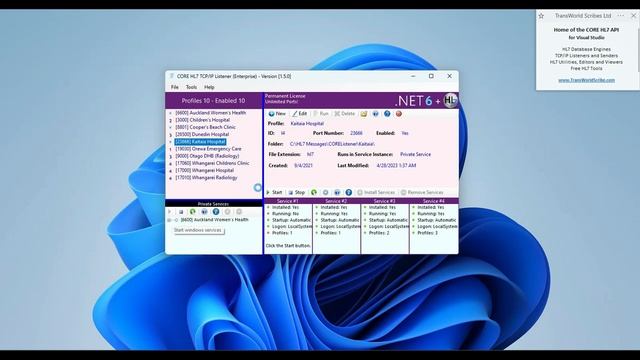This screenshot has width=640, height=360.
Task: Select the Service #3 column header
Action: pyautogui.click(x=384, y=201)
